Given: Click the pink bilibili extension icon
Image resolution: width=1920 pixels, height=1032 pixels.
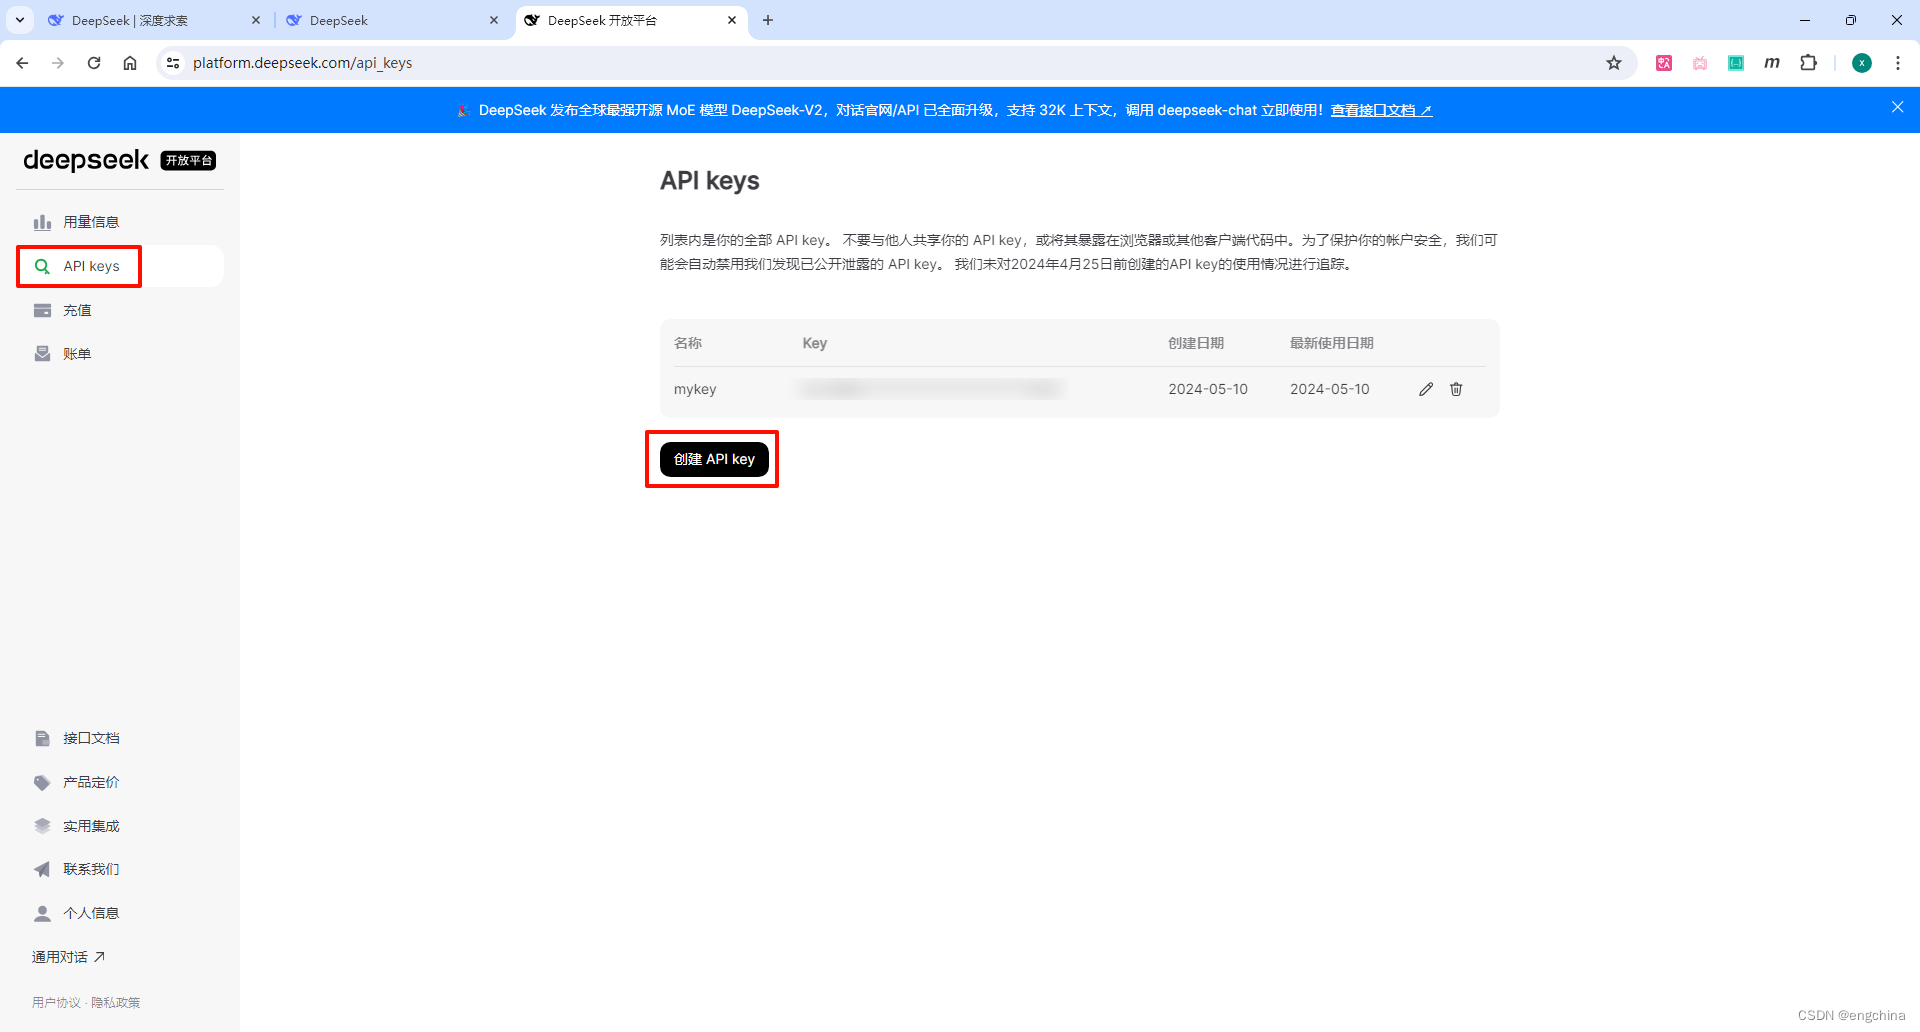Looking at the screenshot, I should (x=1700, y=63).
